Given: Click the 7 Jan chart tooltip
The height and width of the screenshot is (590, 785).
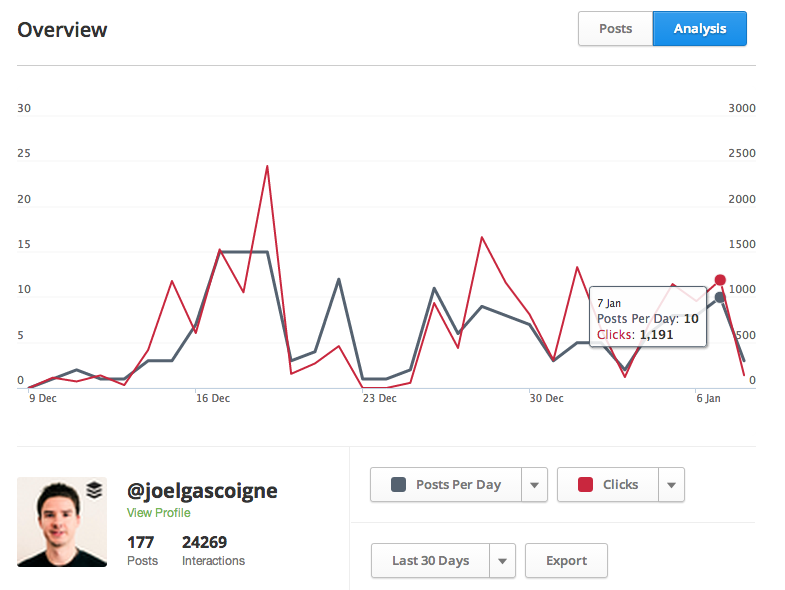Looking at the screenshot, I should pos(648,317).
